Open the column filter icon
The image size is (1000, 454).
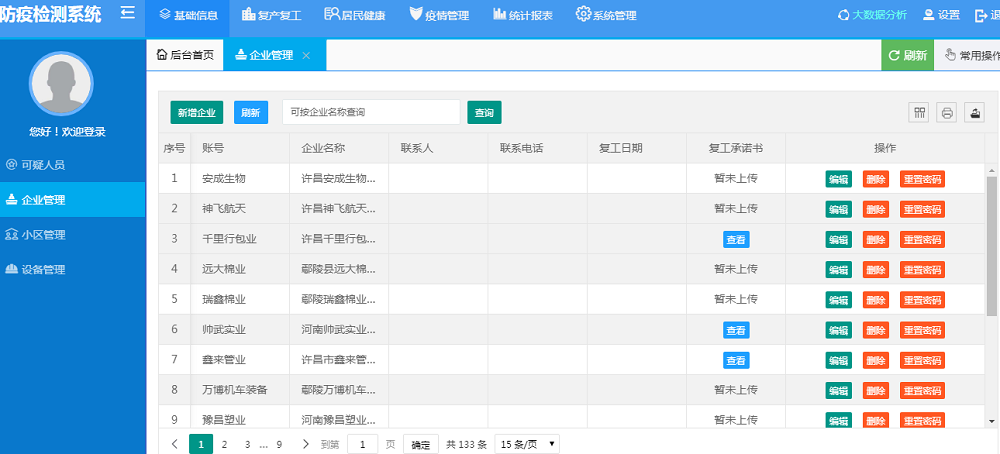pos(918,113)
